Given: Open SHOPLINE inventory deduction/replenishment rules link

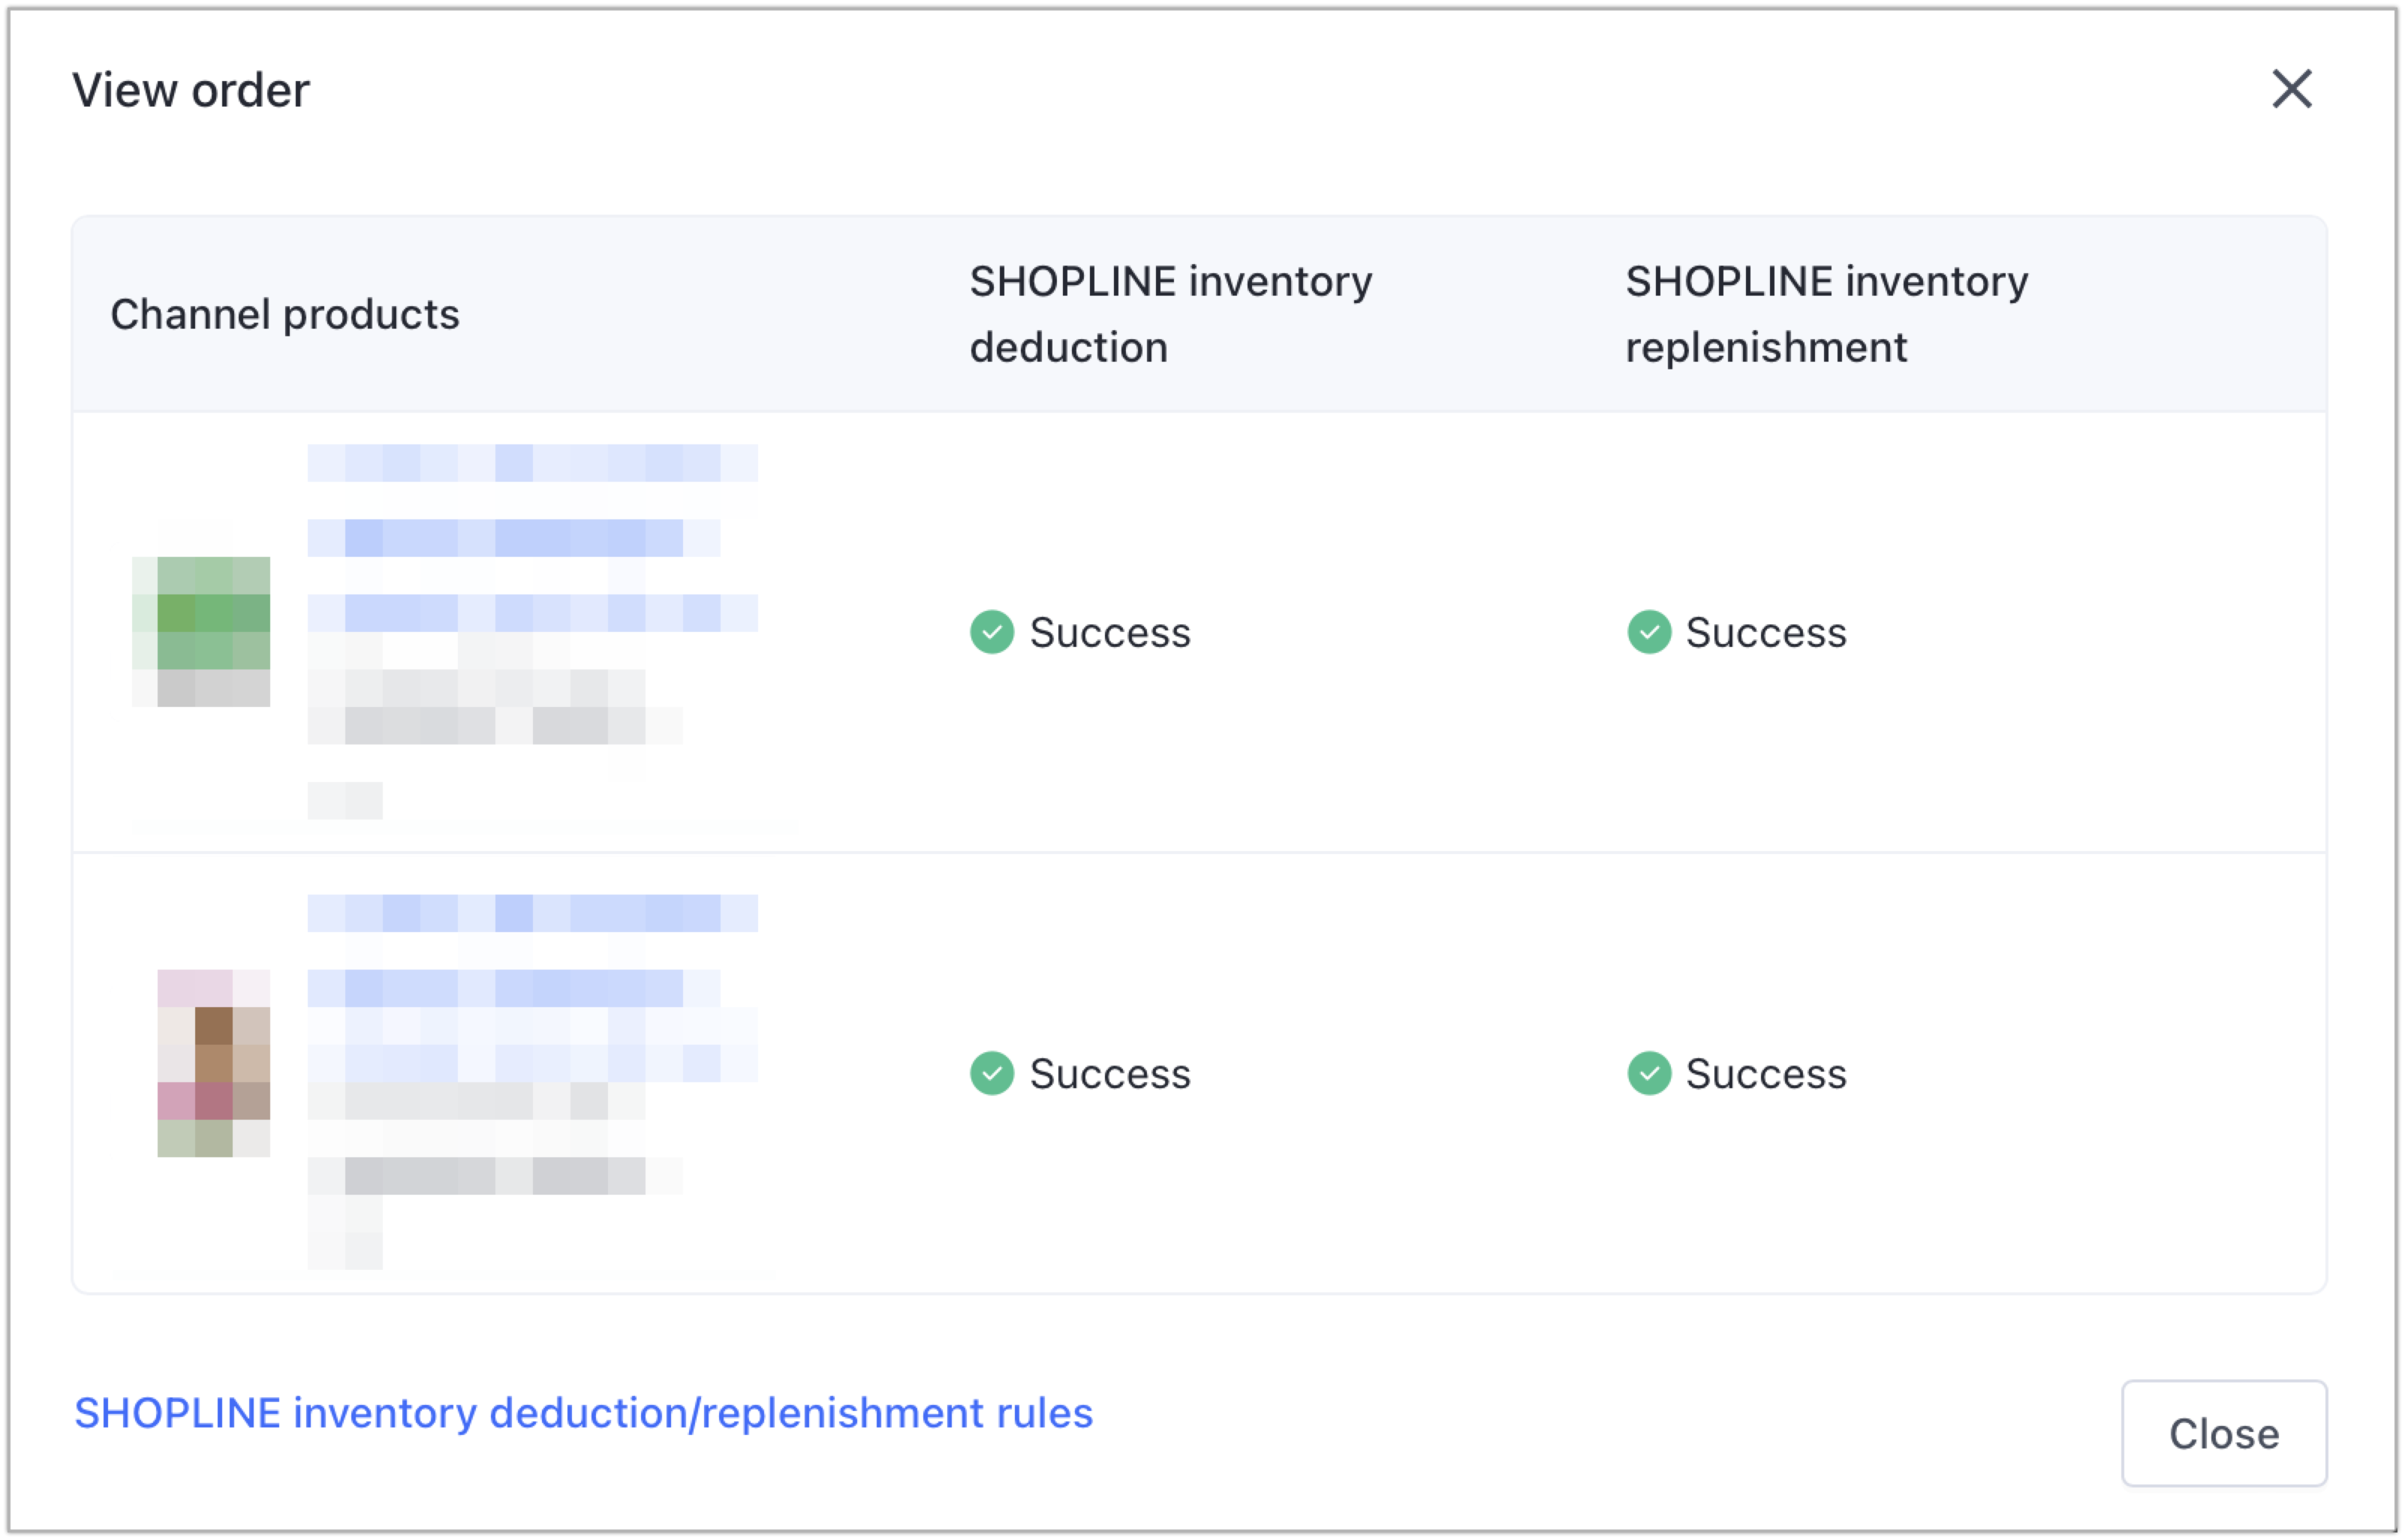Looking at the screenshot, I should point(584,1413).
